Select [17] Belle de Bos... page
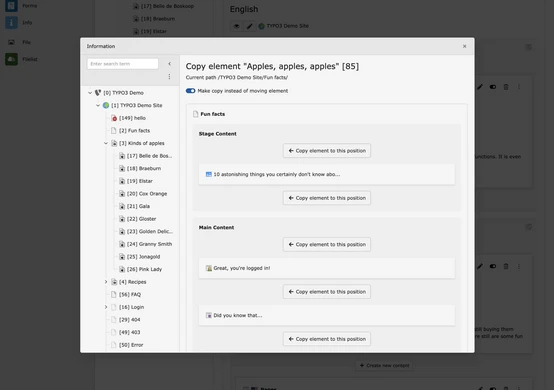The height and width of the screenshot is (390, 554). point(149,156)
